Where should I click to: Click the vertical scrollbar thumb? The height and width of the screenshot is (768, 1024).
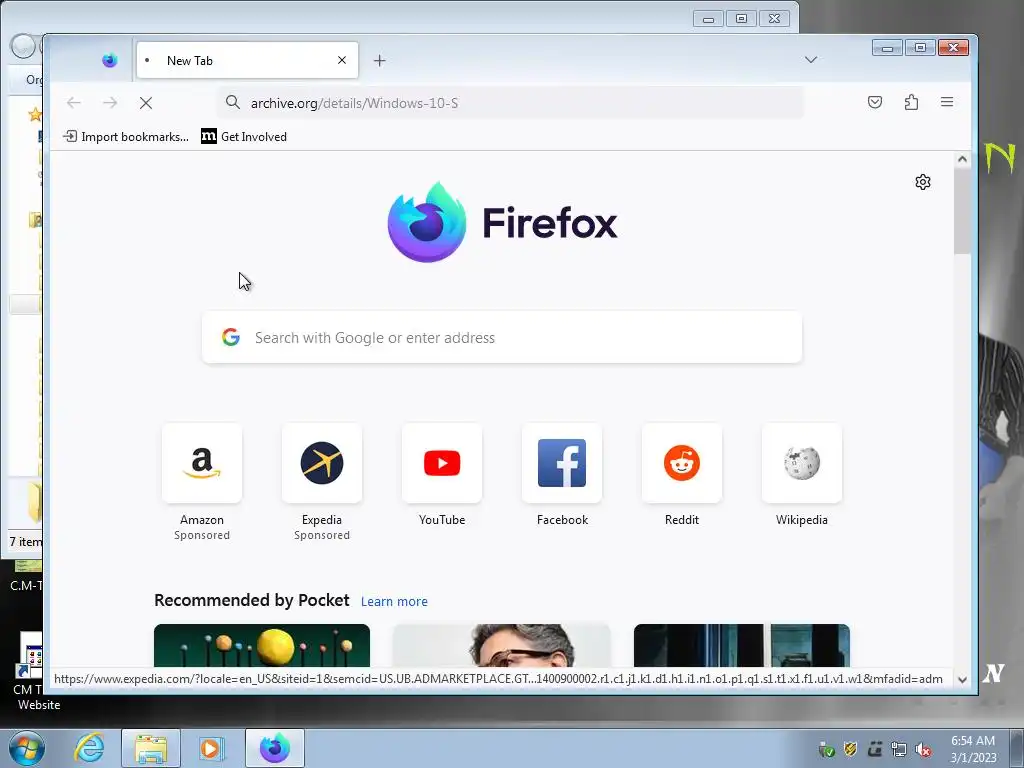962,210
